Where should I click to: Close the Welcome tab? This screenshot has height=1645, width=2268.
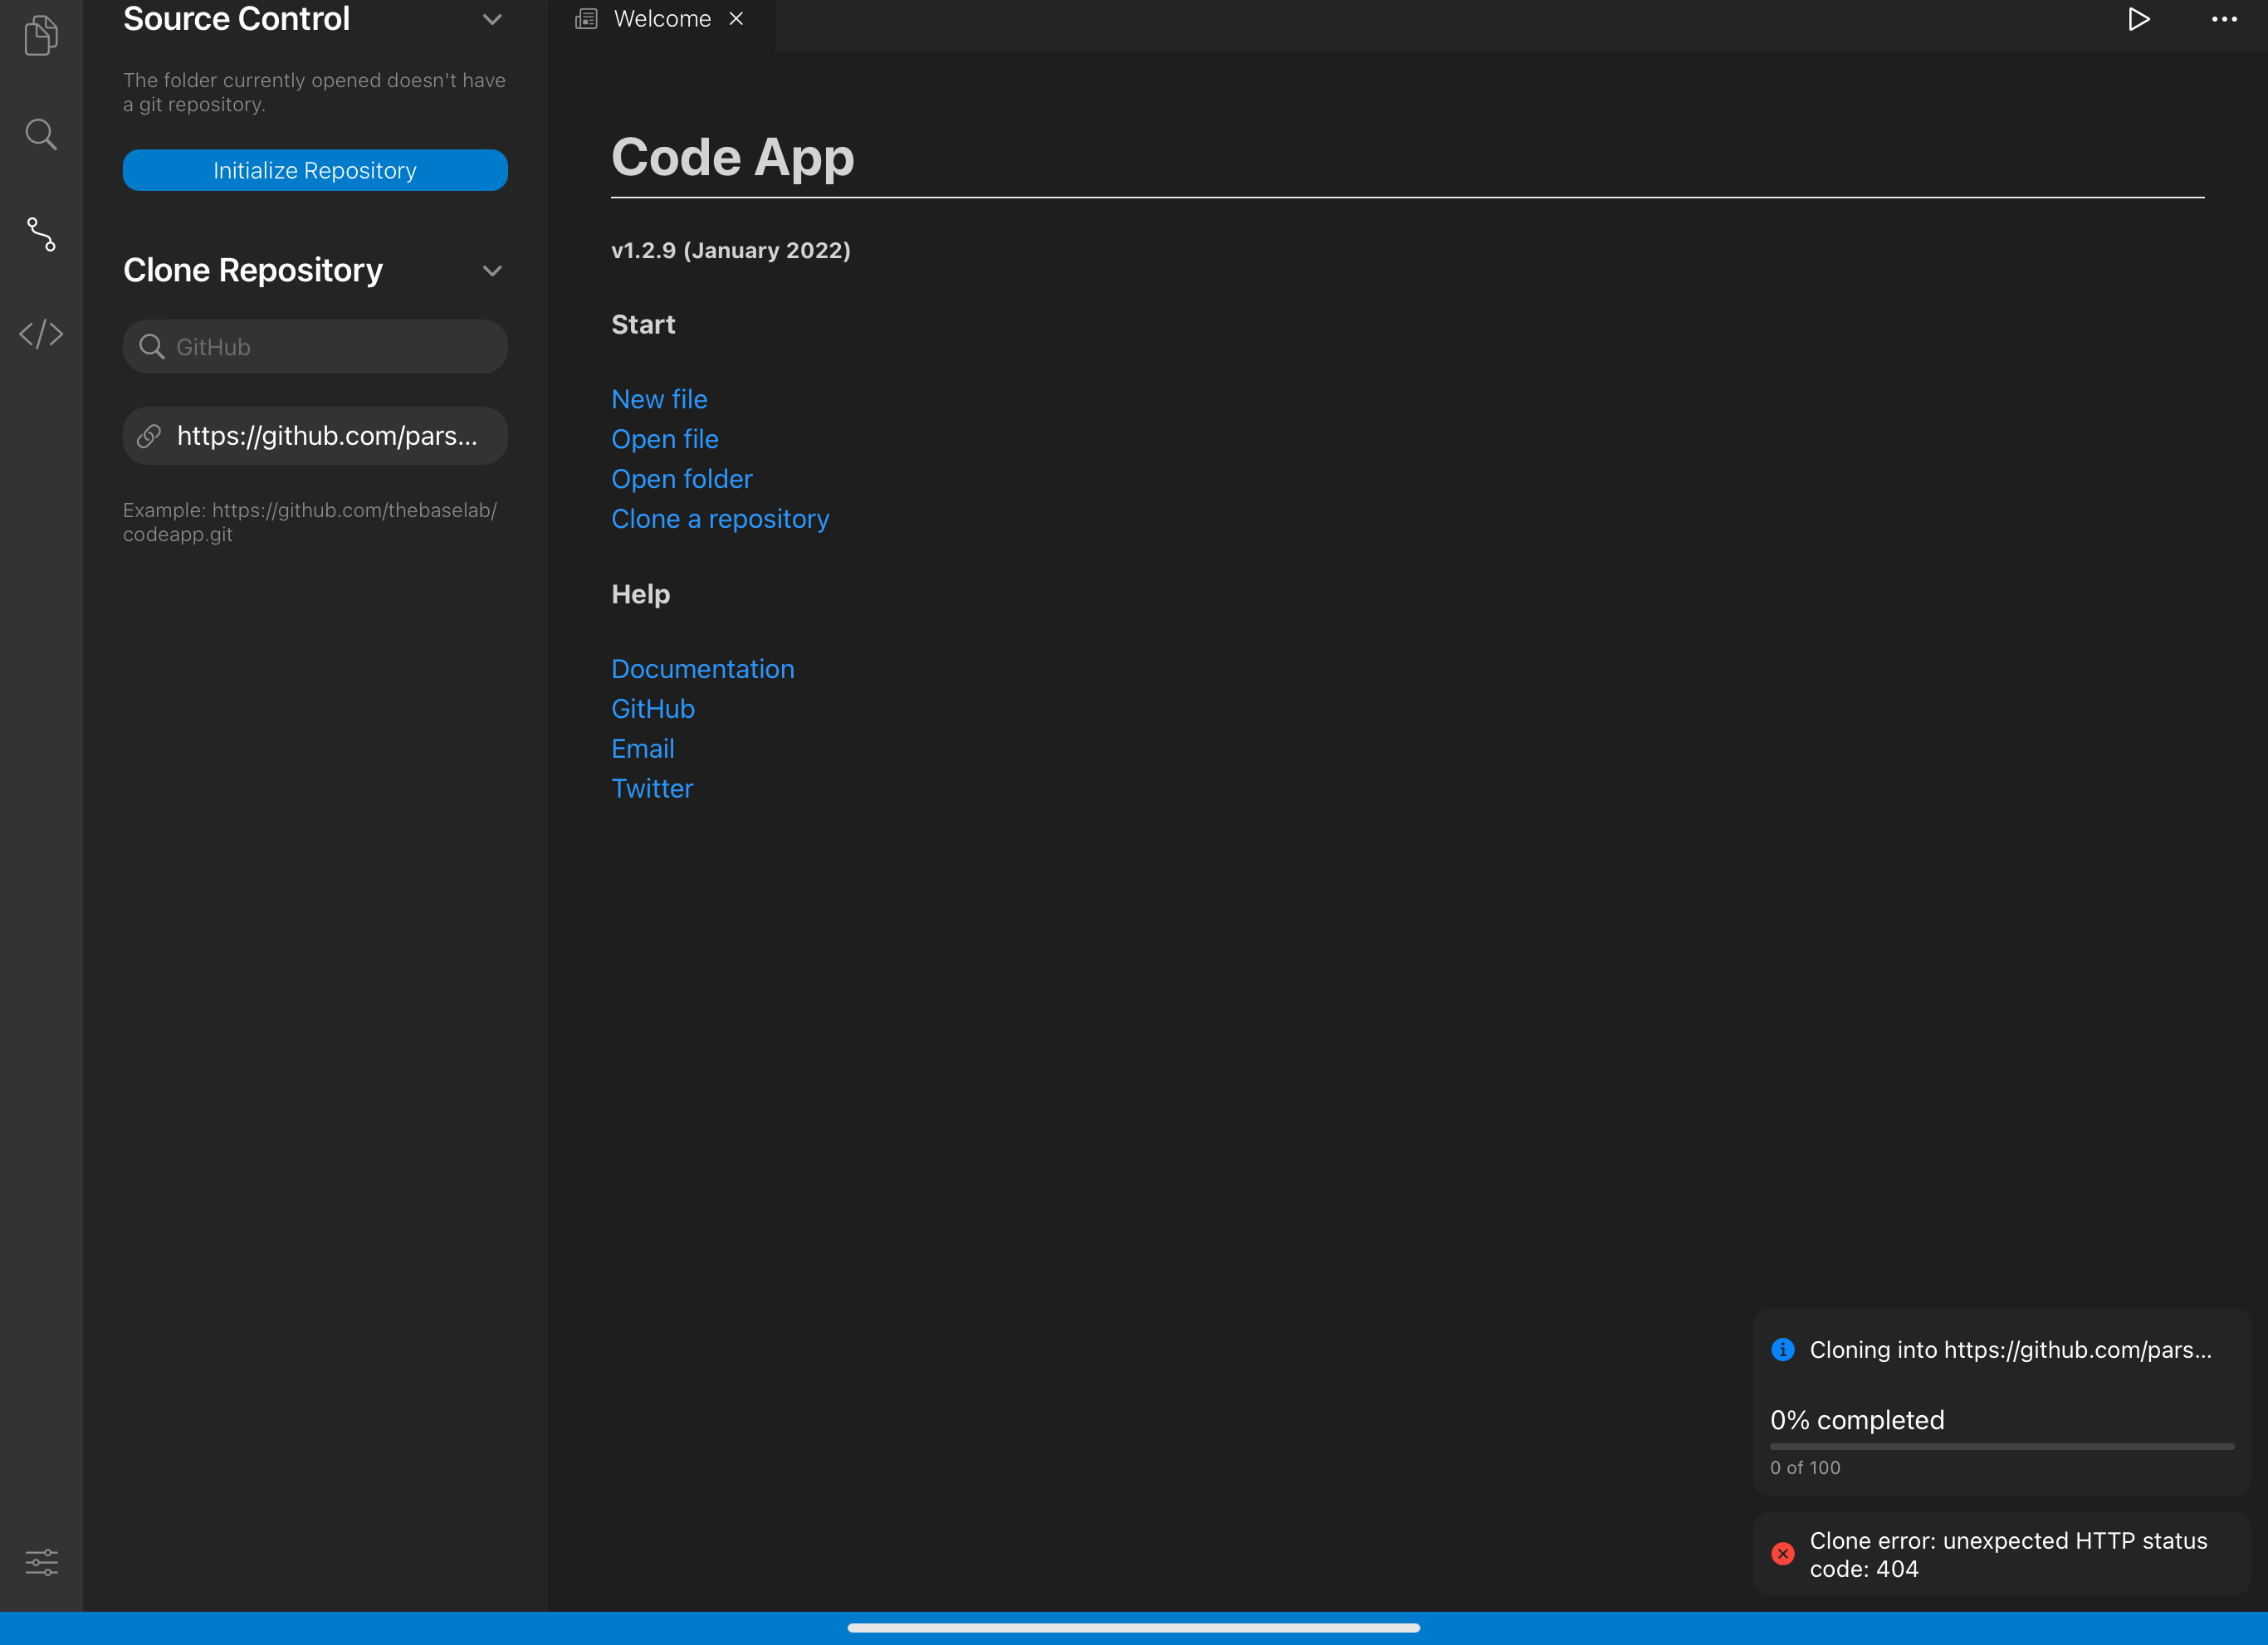[737, 18]
